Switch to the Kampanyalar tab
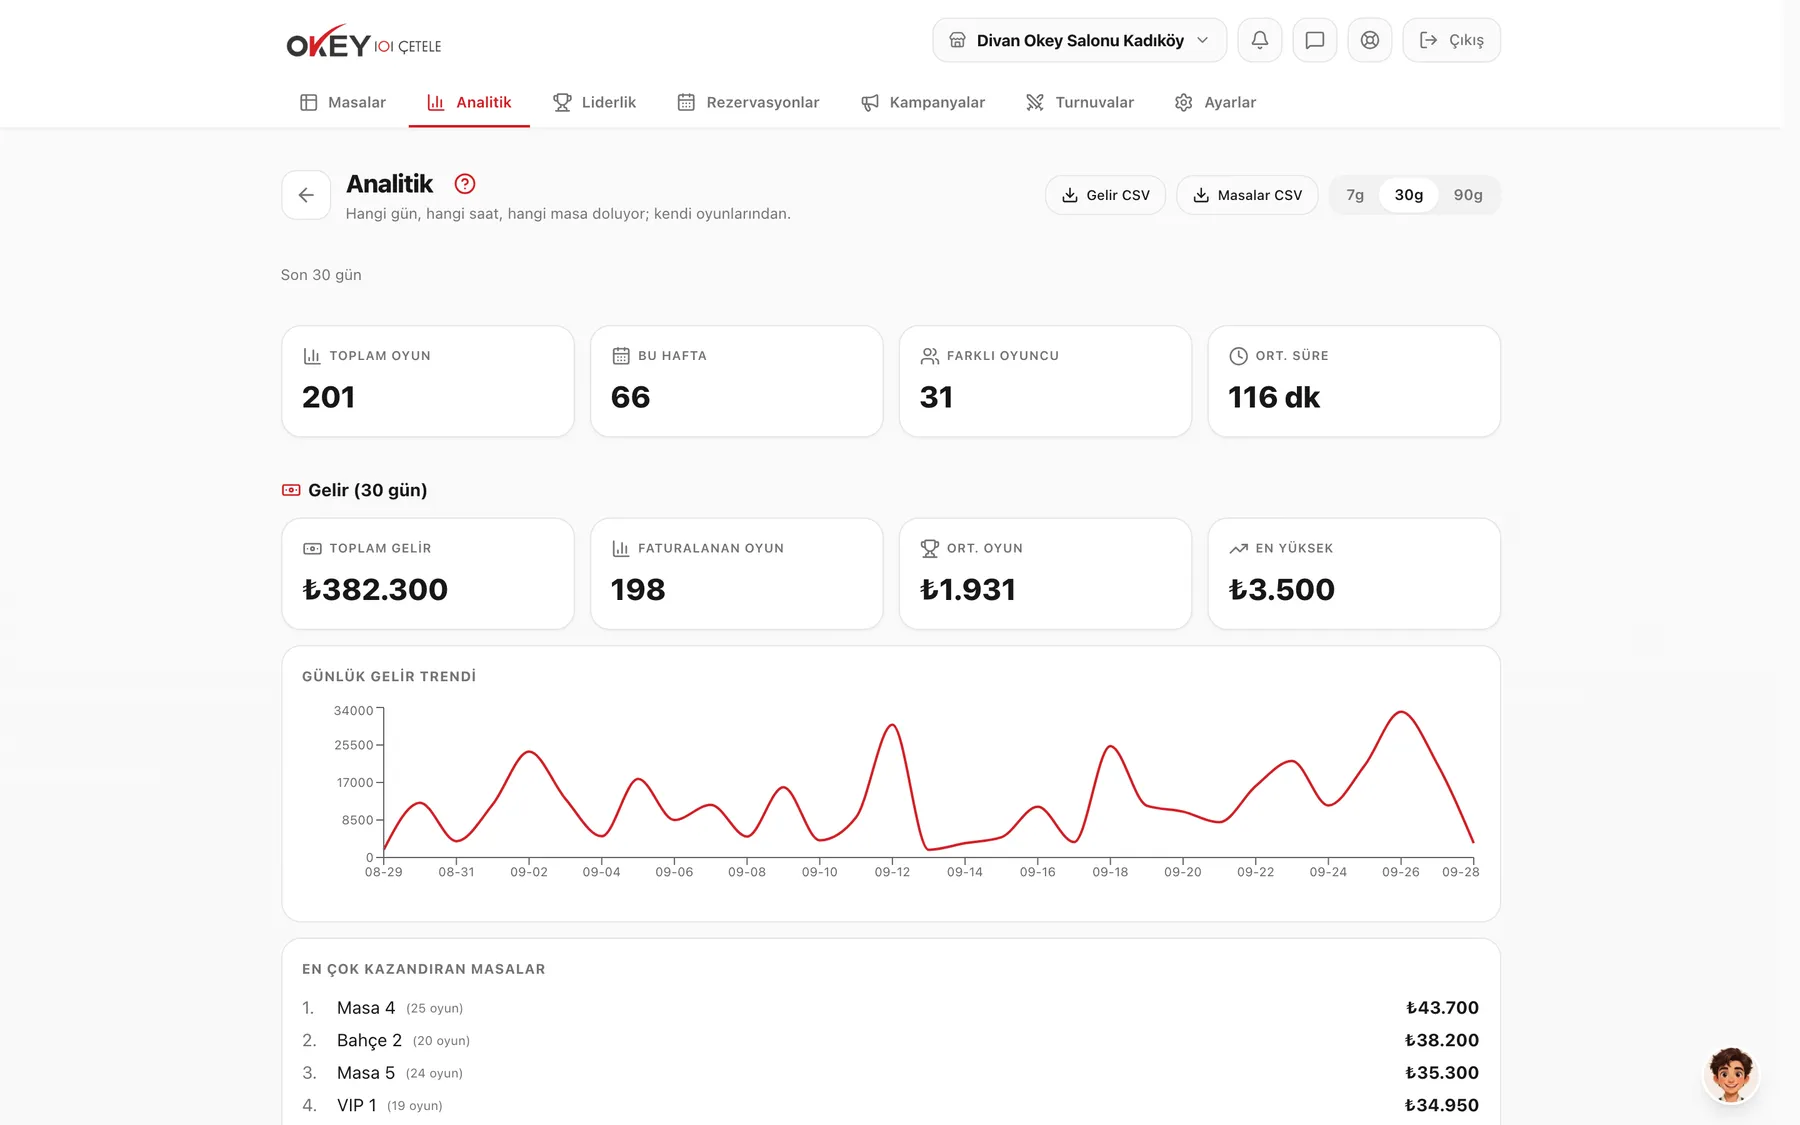 point(923,102)
